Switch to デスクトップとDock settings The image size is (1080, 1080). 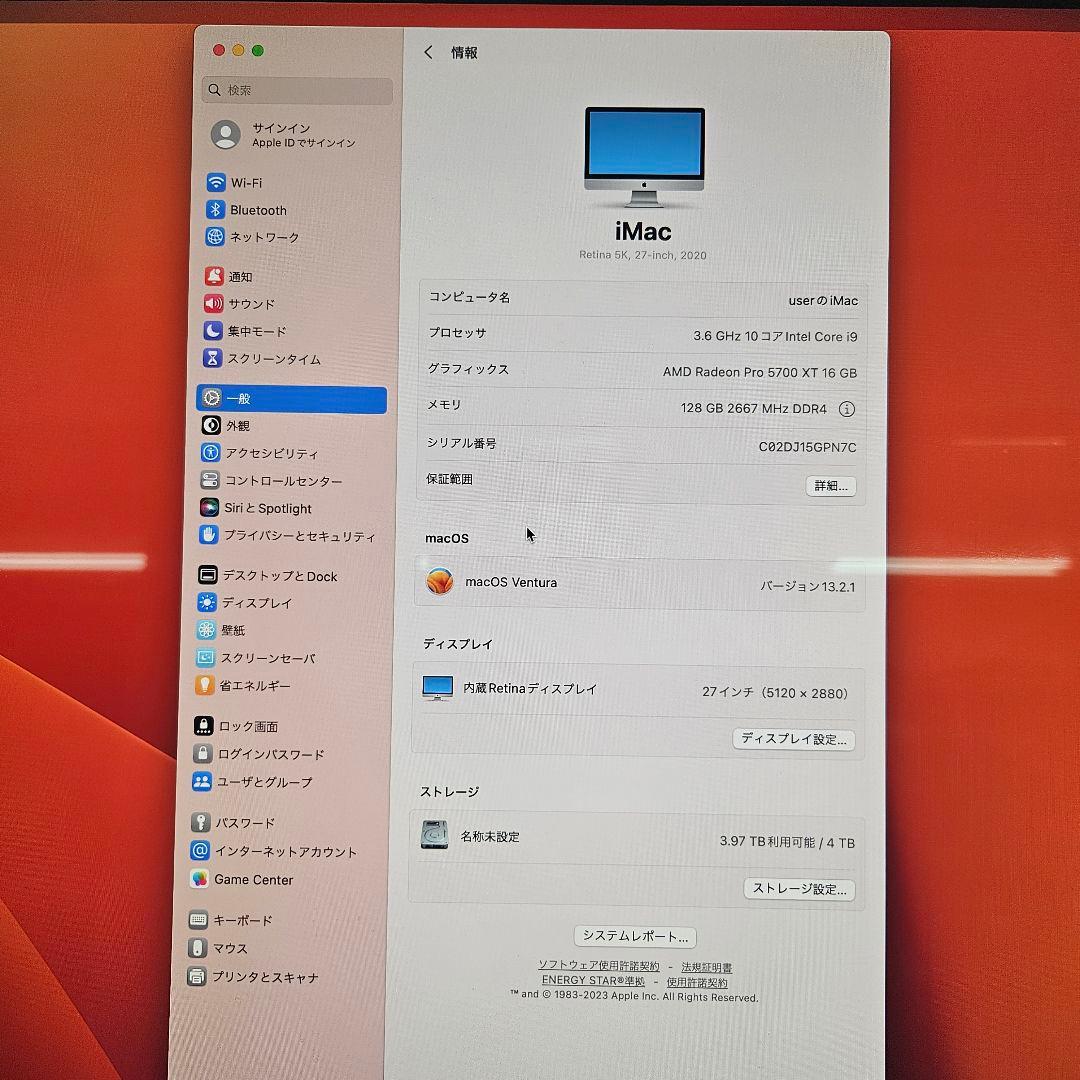(x=271, y=575)
